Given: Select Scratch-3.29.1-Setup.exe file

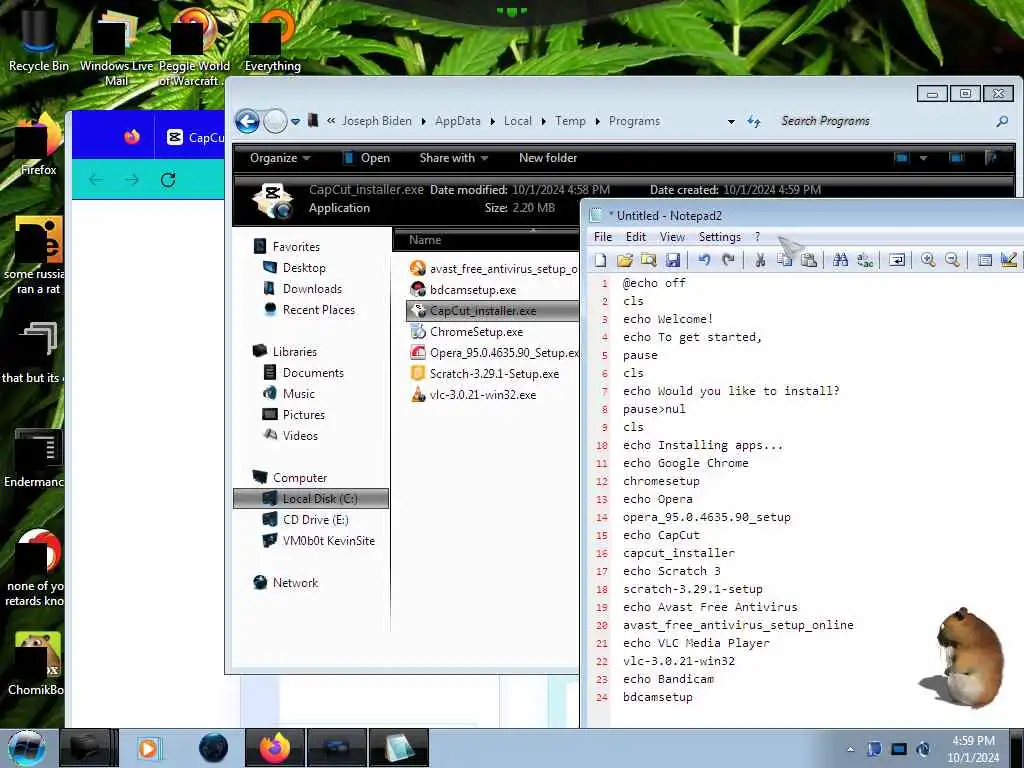Looking at the screenshot, I should coord(494,374).
